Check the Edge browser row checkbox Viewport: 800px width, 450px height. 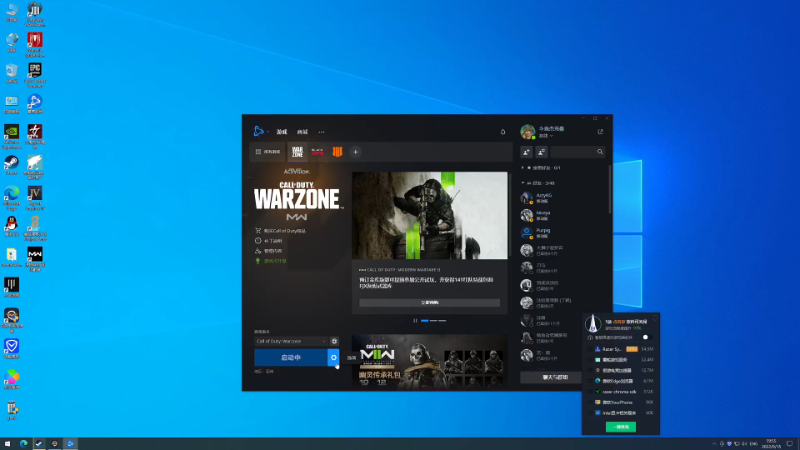point(591,381)
